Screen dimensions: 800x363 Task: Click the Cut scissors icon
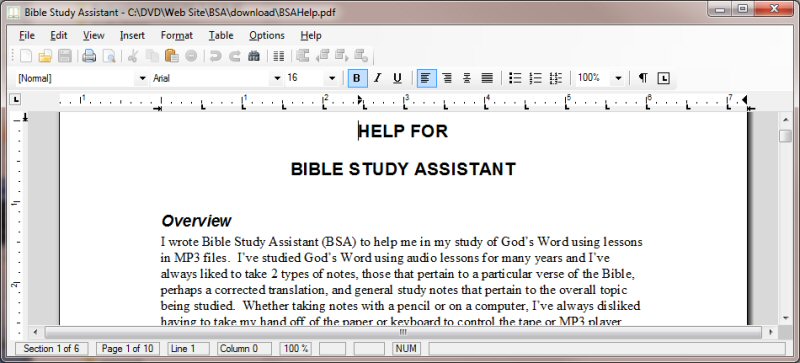(133, 56)
